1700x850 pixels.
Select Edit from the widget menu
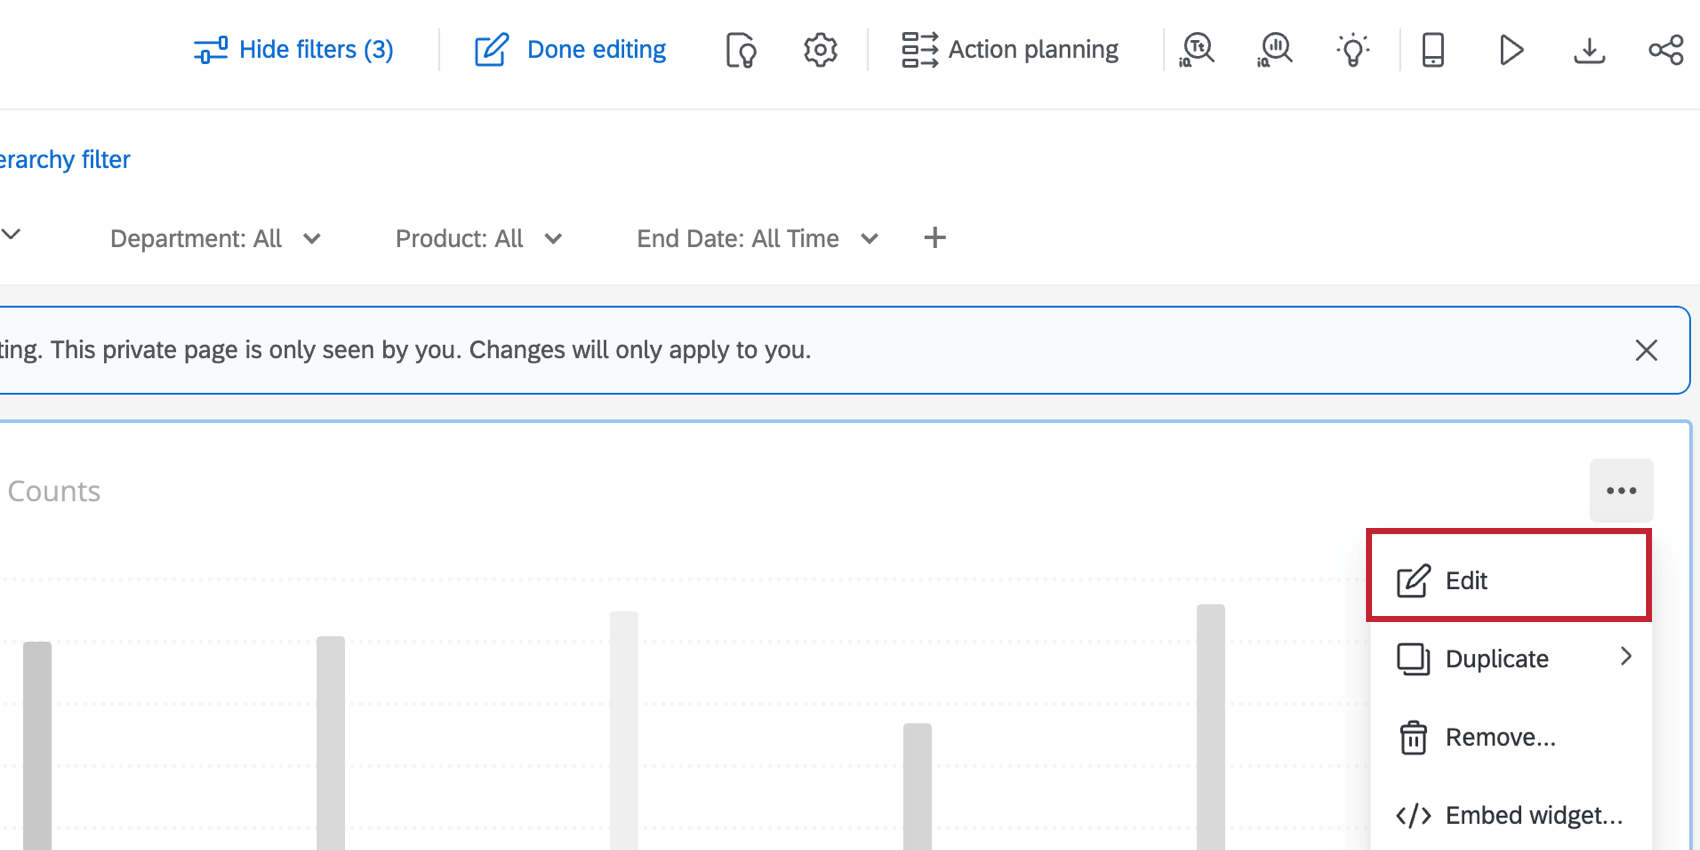coord(1508,581)
